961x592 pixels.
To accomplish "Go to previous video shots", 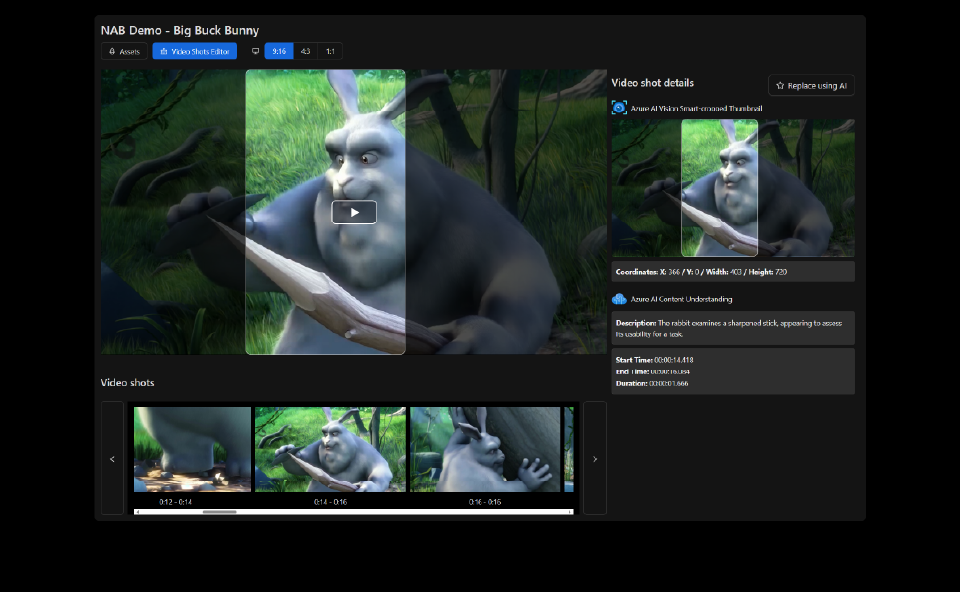I will pos(112,458).
